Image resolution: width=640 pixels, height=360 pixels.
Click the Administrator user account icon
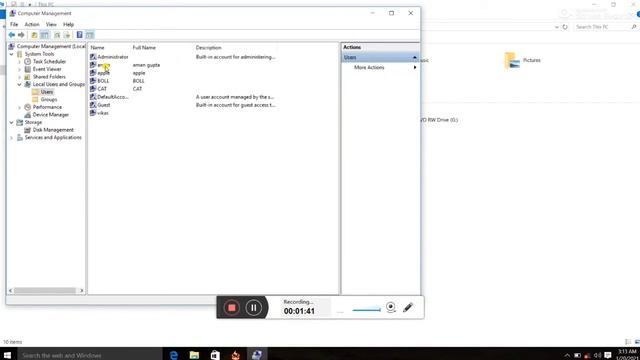(93, 57)
